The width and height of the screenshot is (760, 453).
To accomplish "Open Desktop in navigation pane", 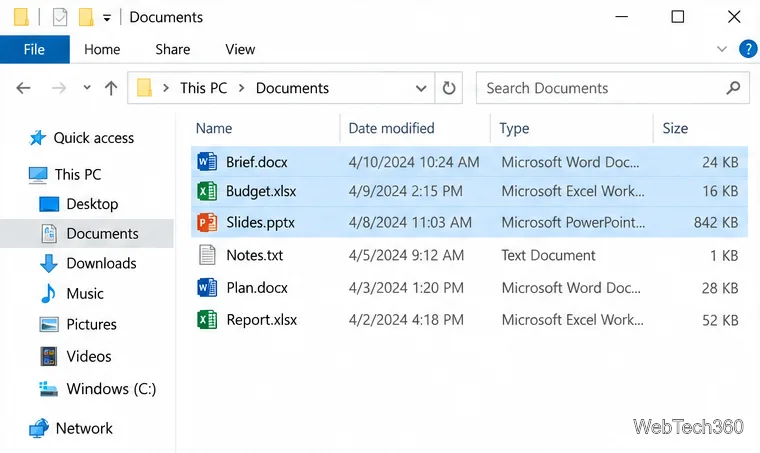I will point(92,204).
